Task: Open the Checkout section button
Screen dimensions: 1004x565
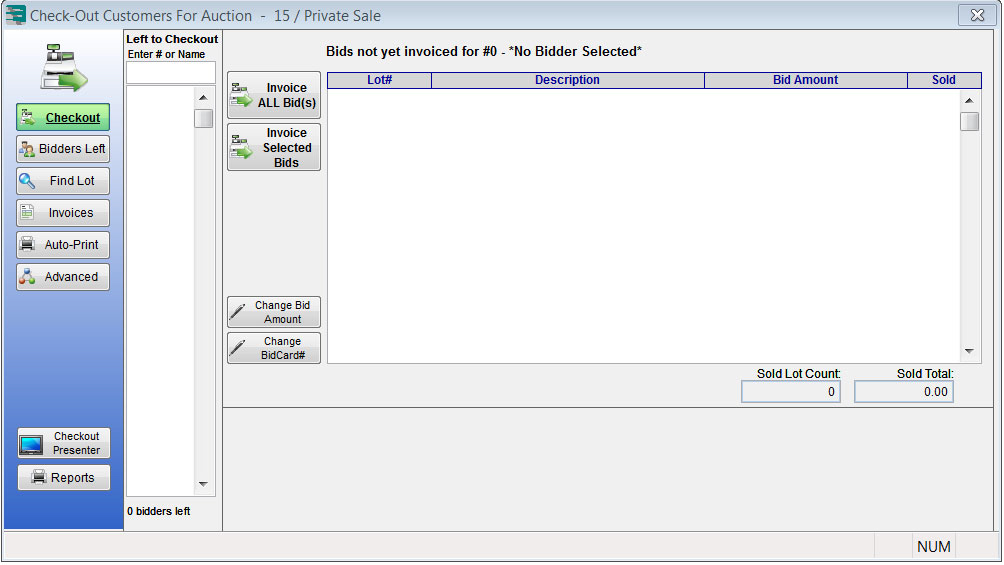Action: pos(63,117)
